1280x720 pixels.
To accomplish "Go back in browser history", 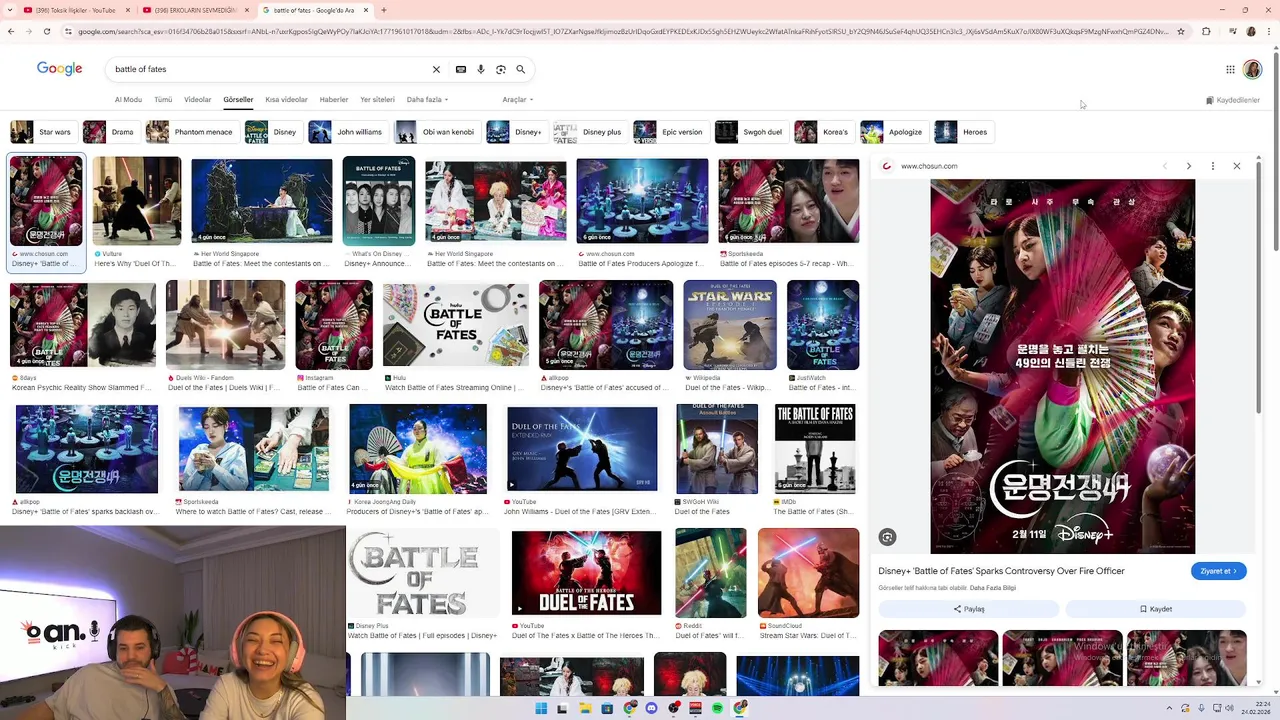I will point(11,31).
